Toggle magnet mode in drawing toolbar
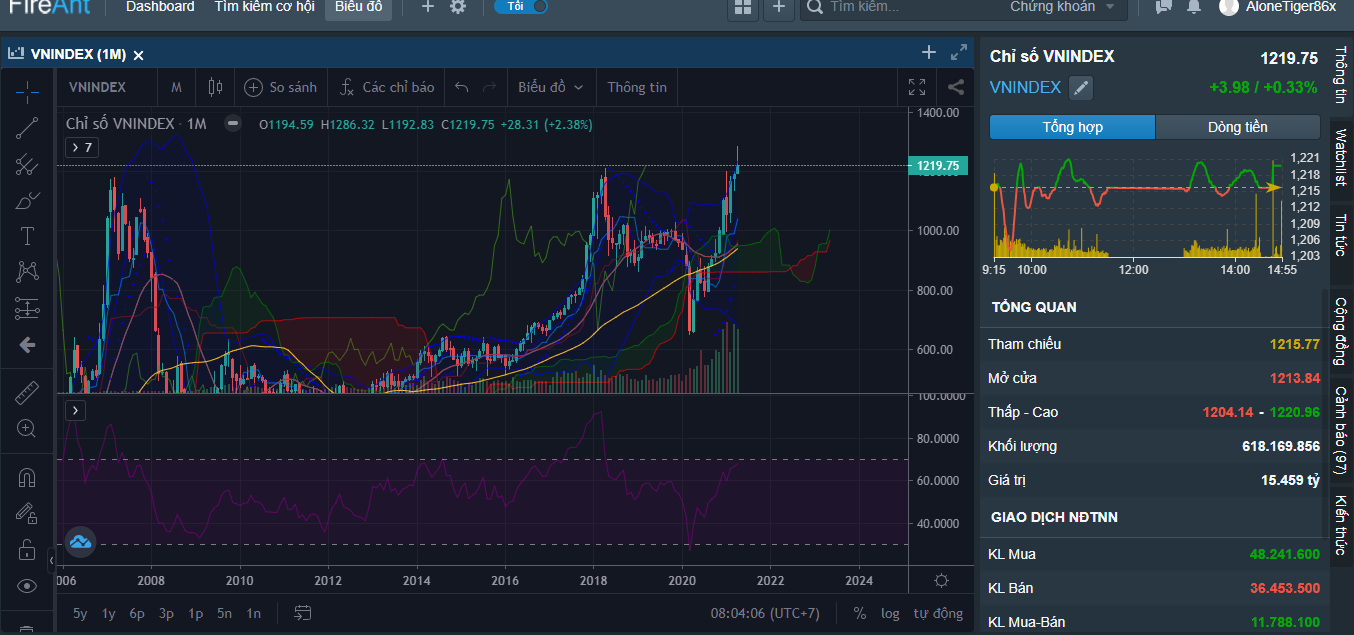The width and height of the screenshot is (1354, 635). click(x=27, y=478)
